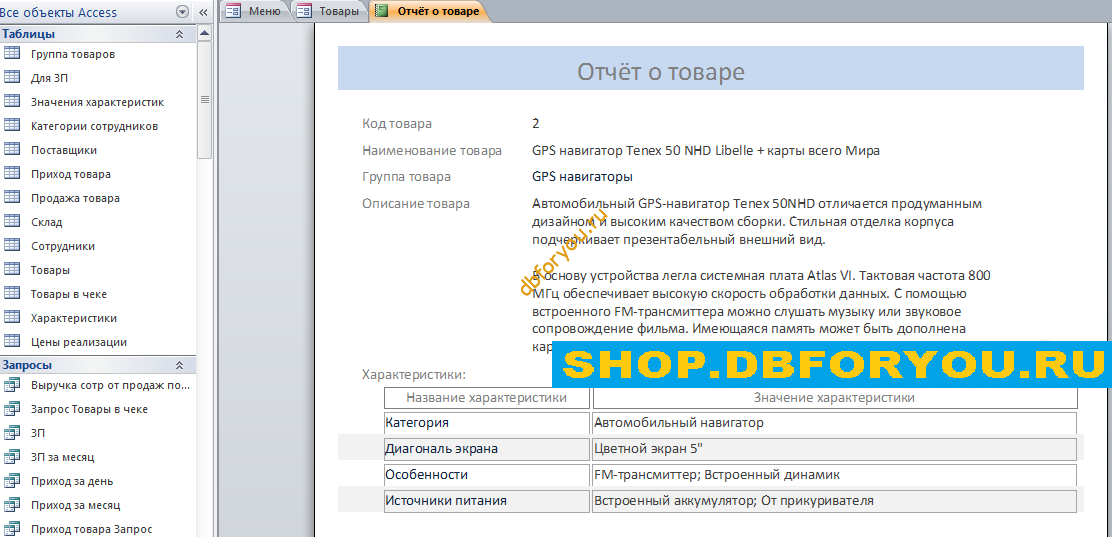Switch to the Товары document tab
The height and width of the screenshot is (537, 1112).
330,11
